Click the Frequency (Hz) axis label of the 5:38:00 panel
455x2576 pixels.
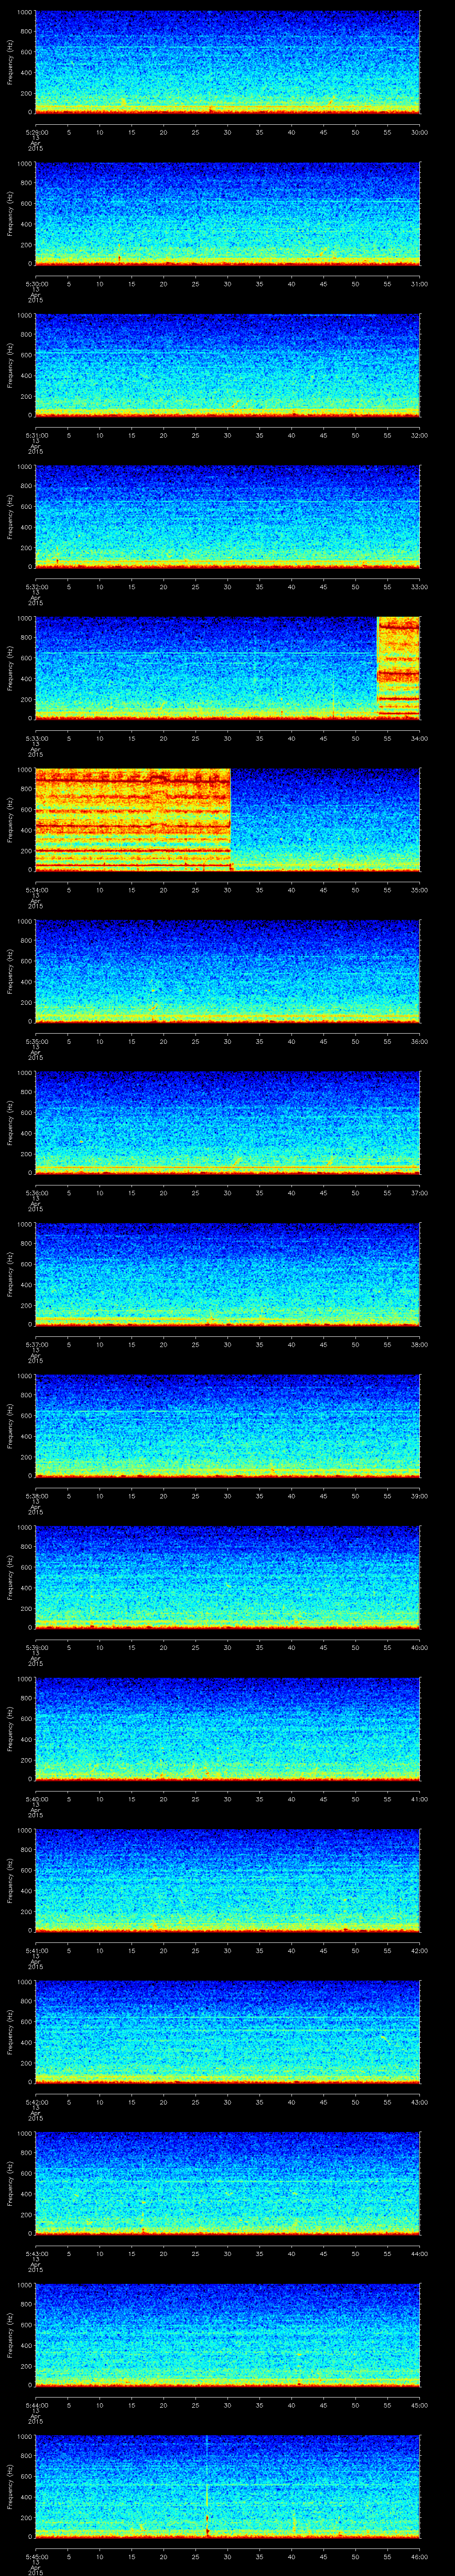(x=11, y=1425)
